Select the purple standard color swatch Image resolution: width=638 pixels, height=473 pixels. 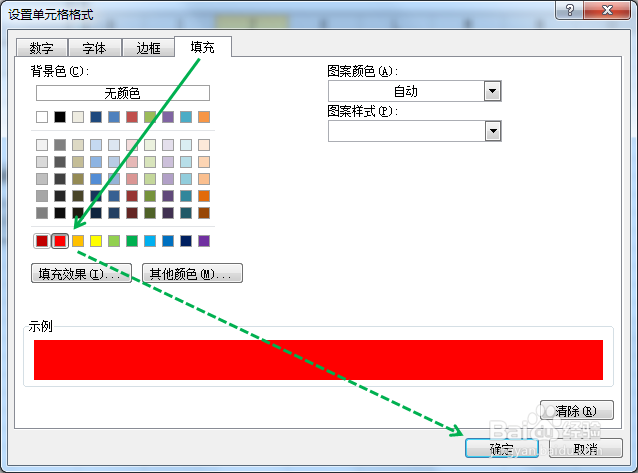(x=204, y=241)
